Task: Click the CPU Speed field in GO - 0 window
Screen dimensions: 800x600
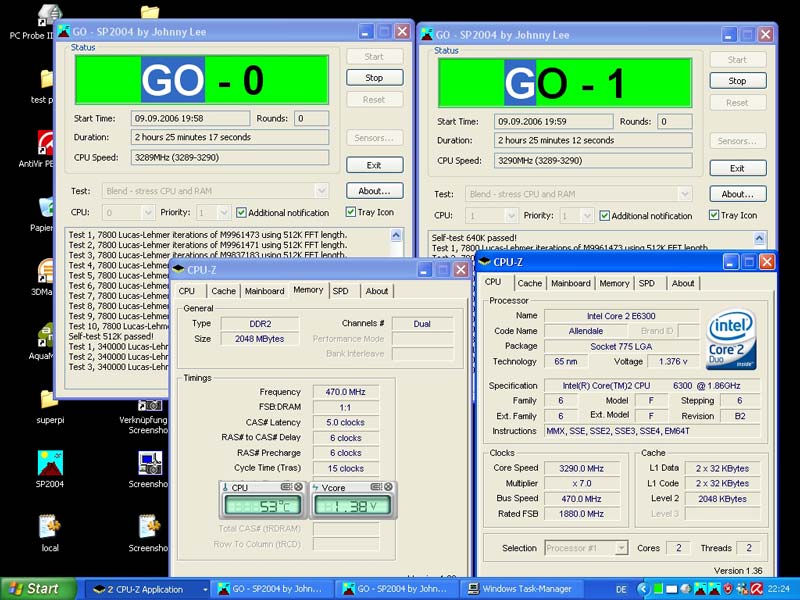Action: pyautogui.click(x=230, y=158)
